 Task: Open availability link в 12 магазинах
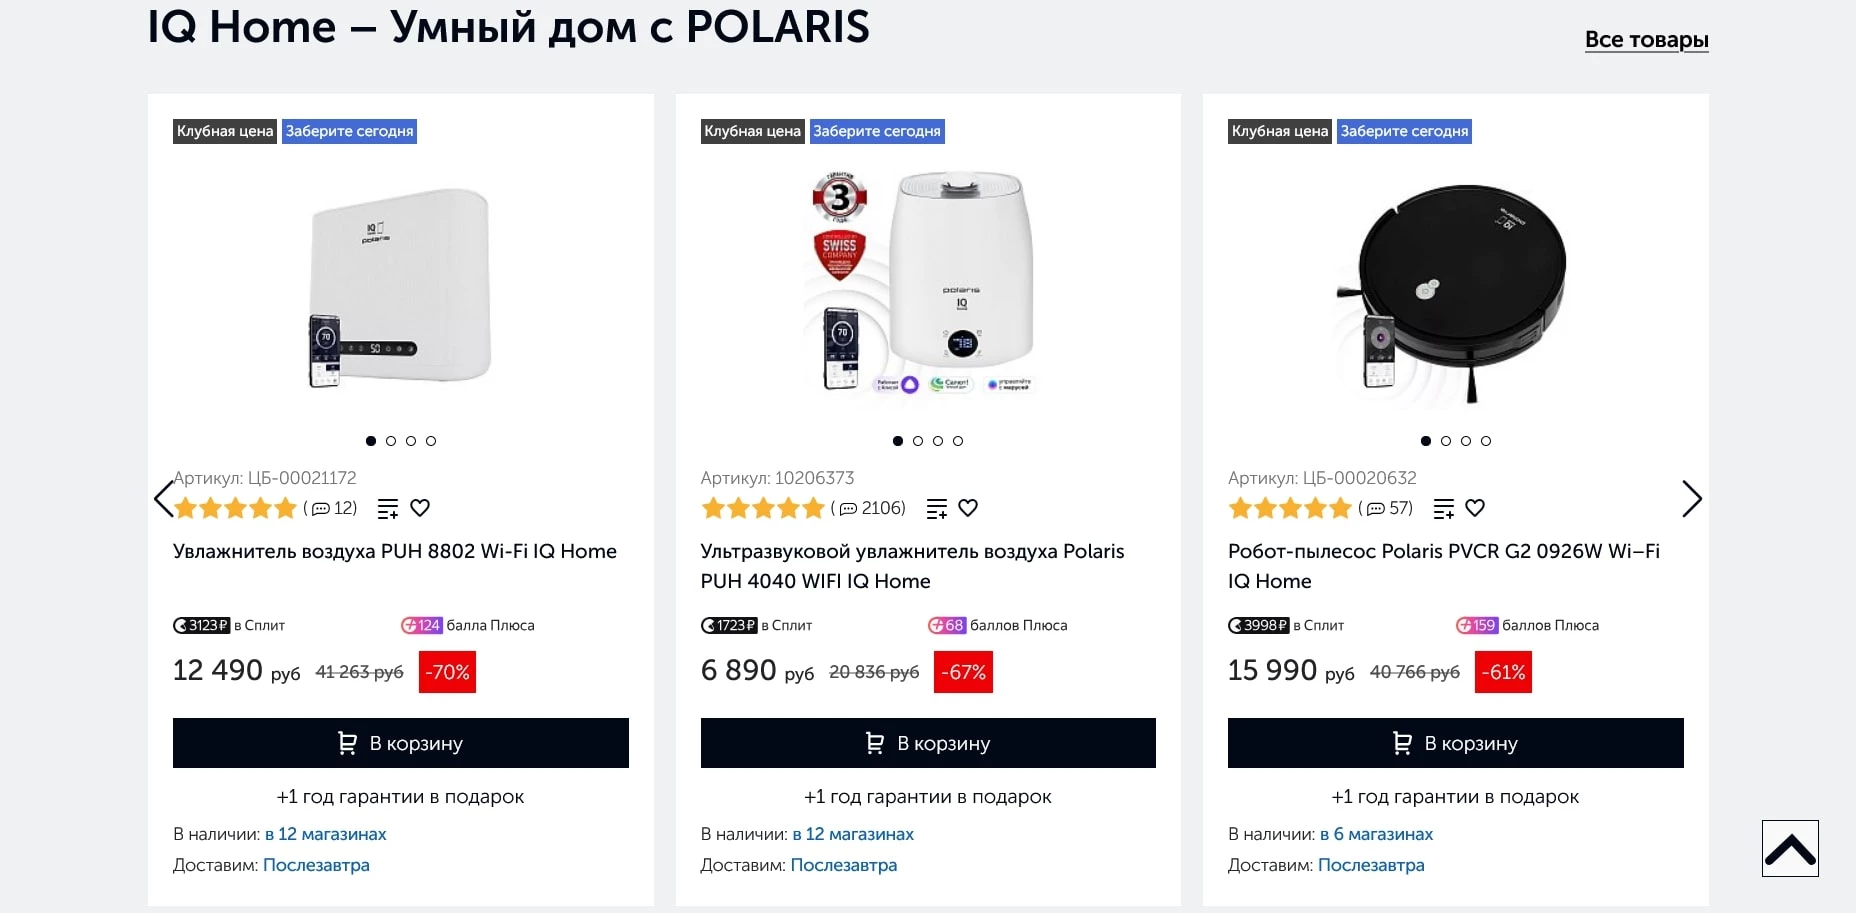[327, 834]
